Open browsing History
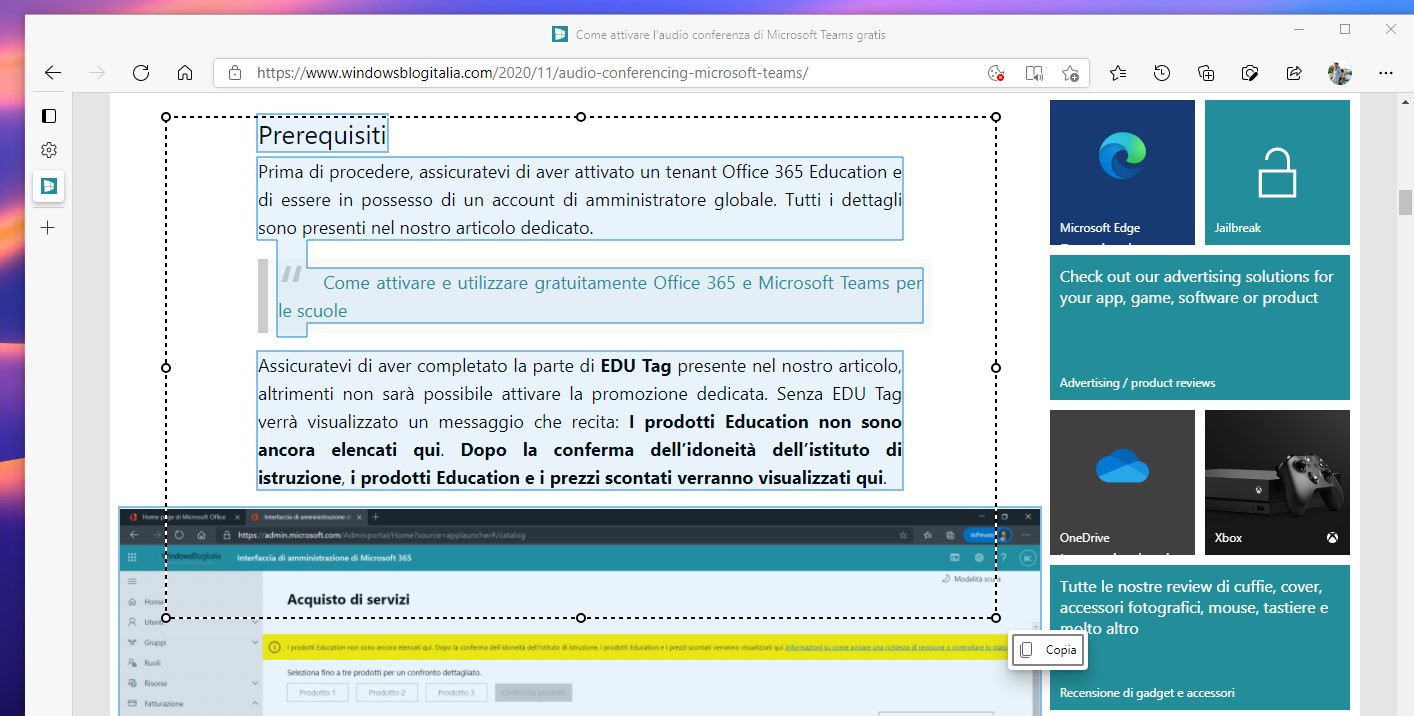 click(x=1162, y=73)
